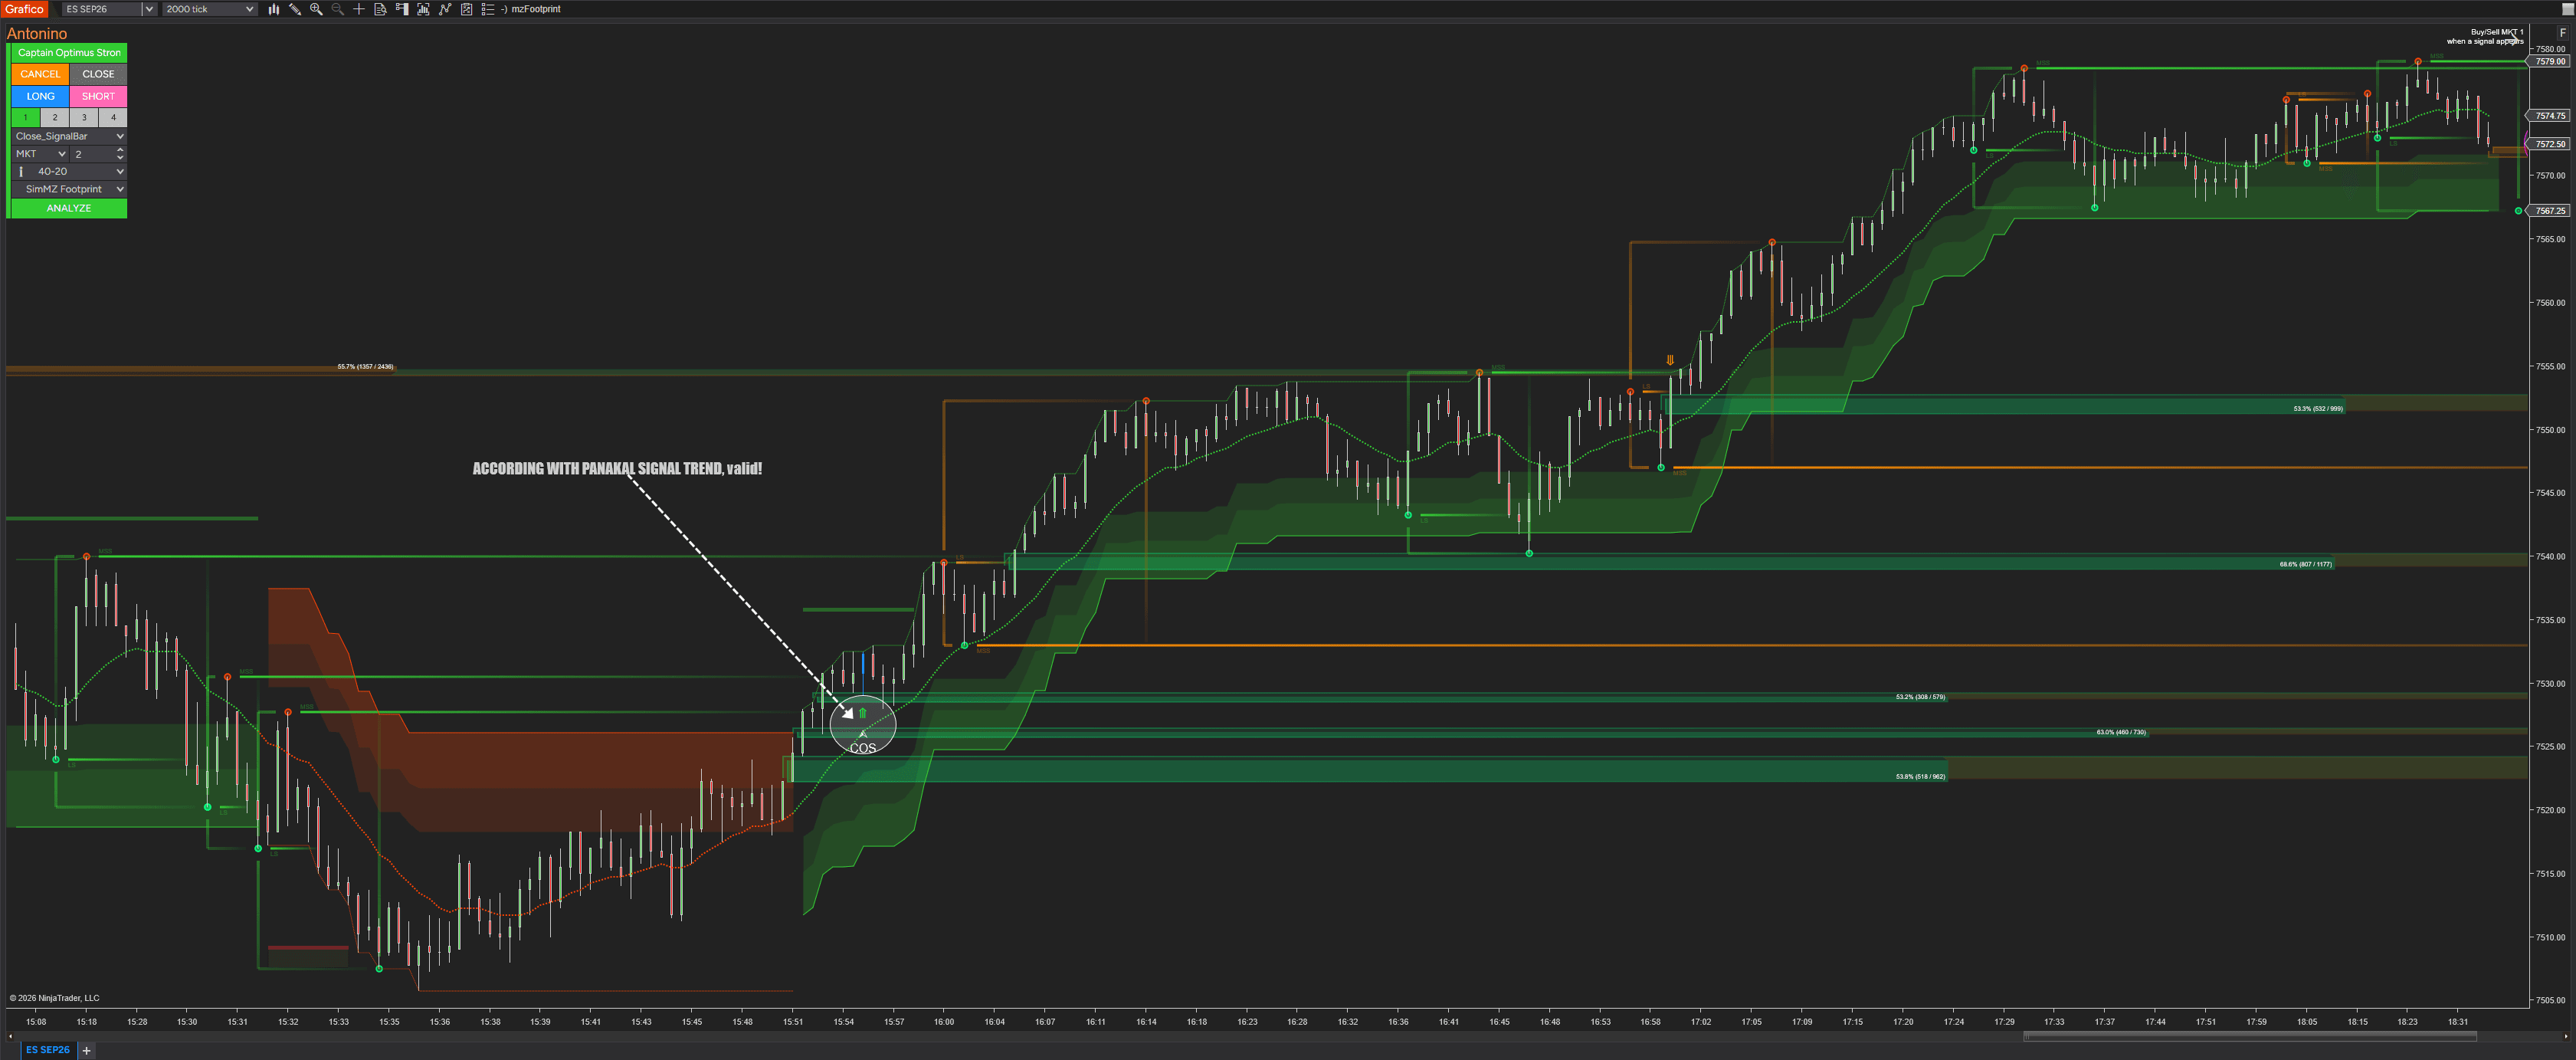Select the crosshair cursor tool
The width and height of the screenshot is (2576, 1060).
(x=359, y=9)
